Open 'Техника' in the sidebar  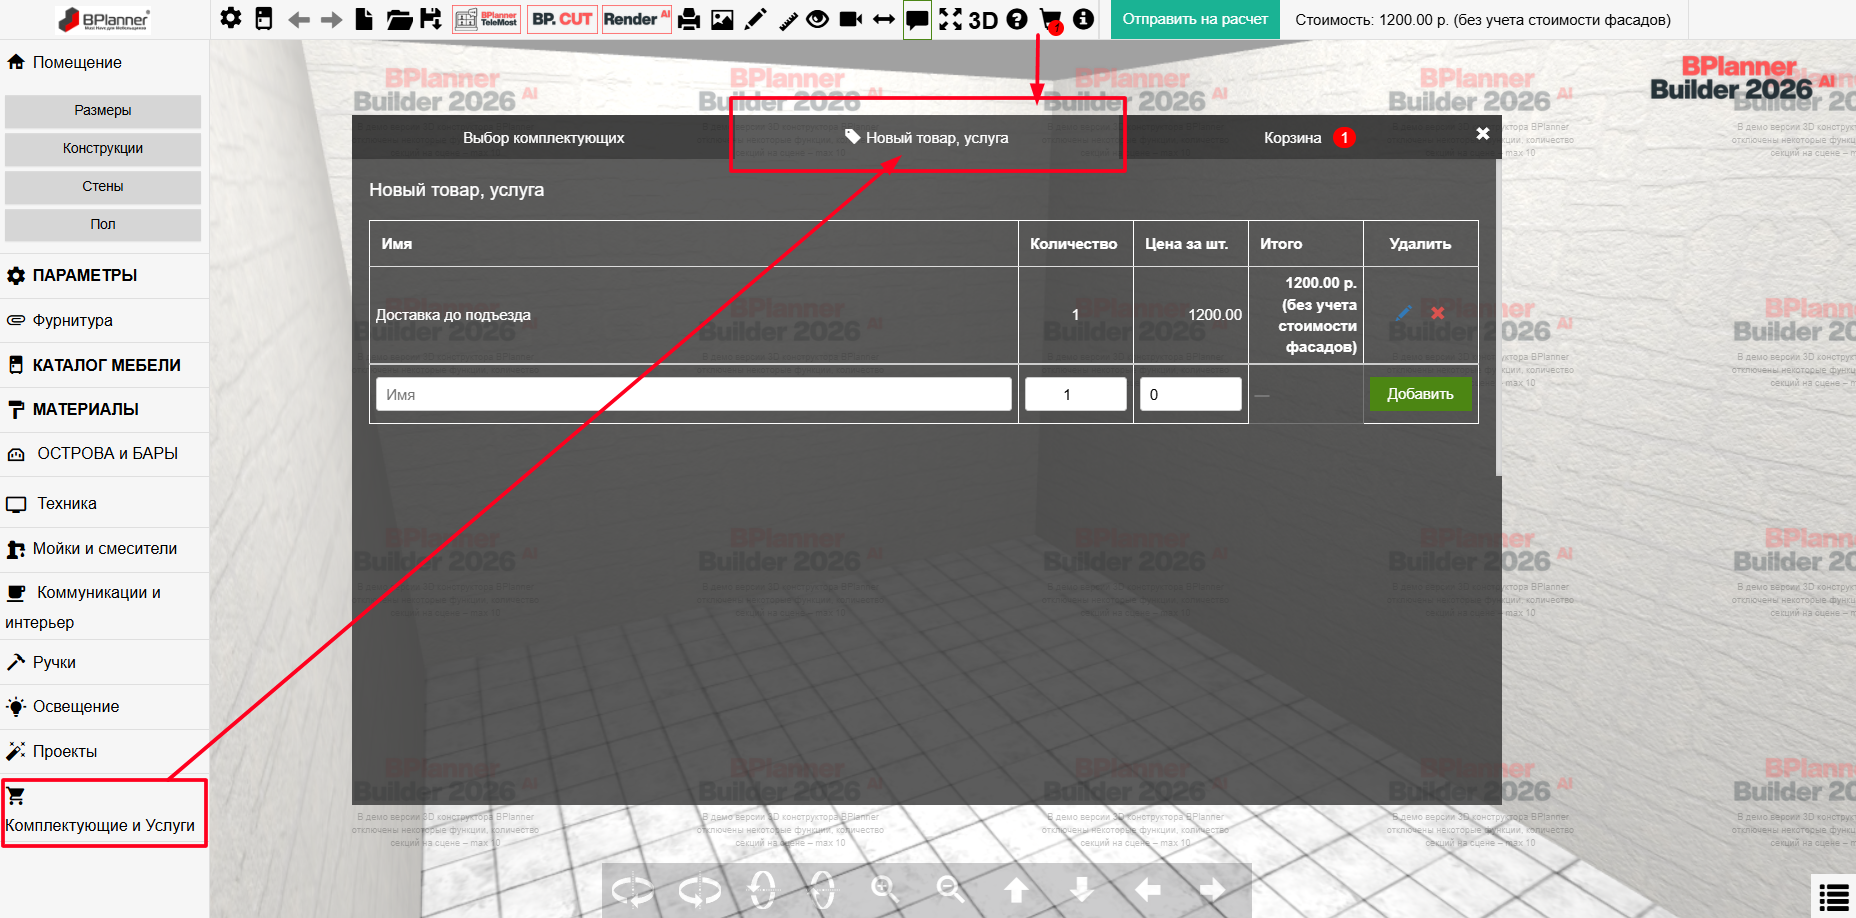coord(104,504)
